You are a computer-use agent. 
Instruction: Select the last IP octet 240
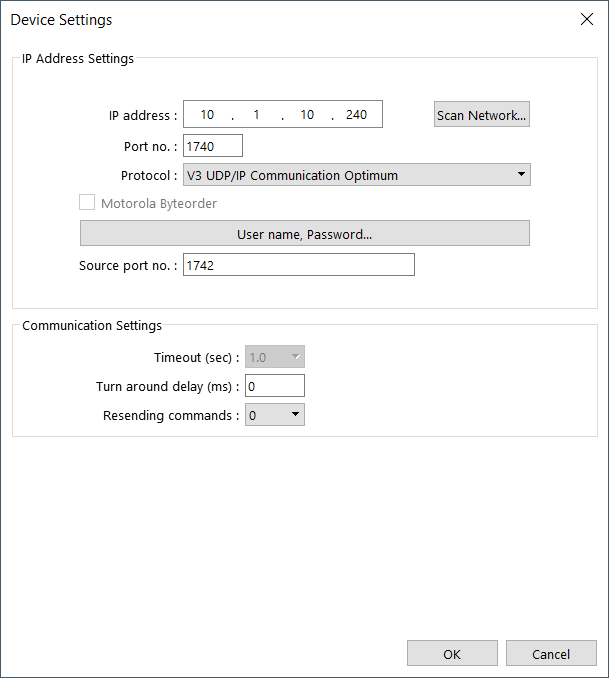click(x=356, y=115)
